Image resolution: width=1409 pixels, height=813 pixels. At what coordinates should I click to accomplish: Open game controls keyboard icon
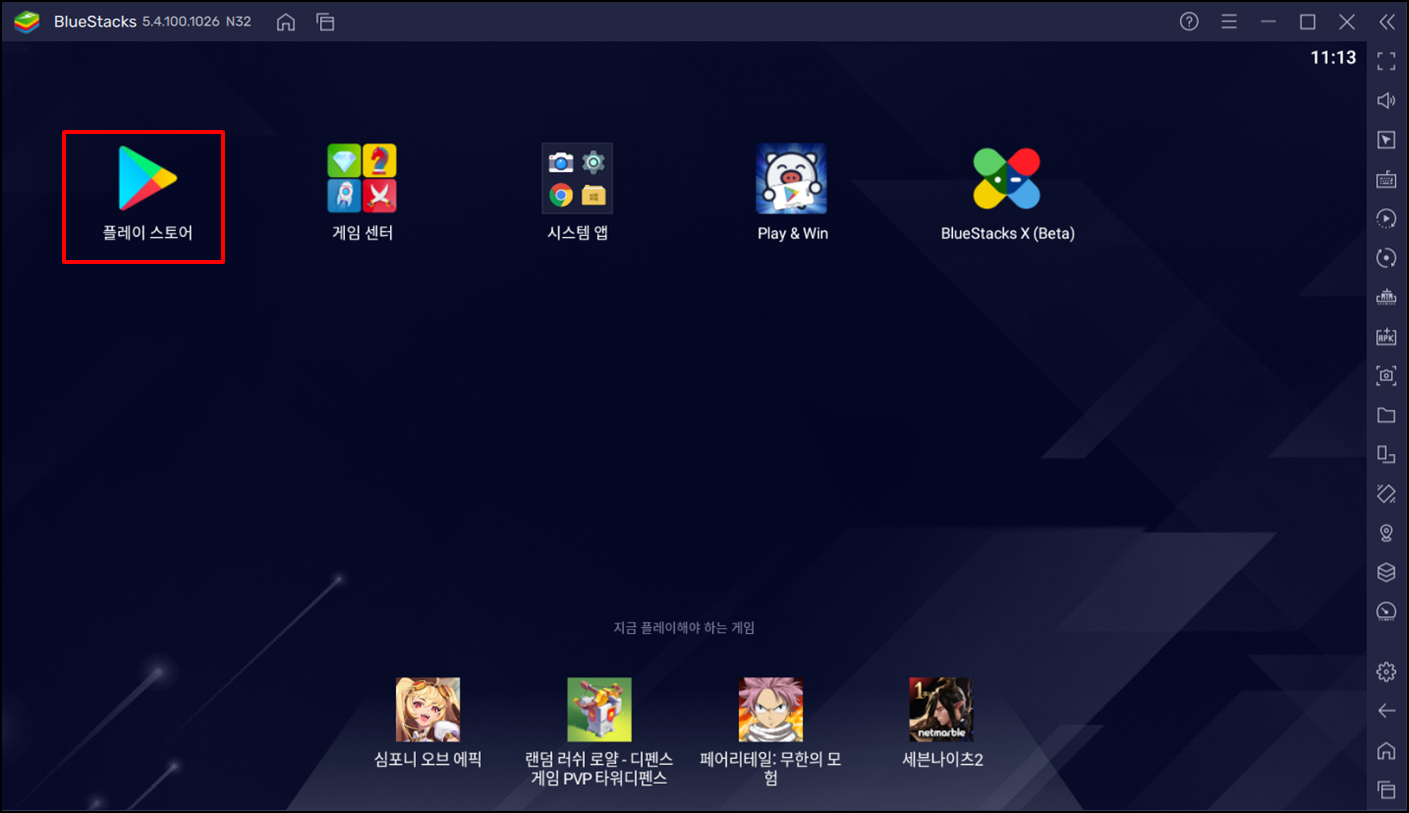1386,179
